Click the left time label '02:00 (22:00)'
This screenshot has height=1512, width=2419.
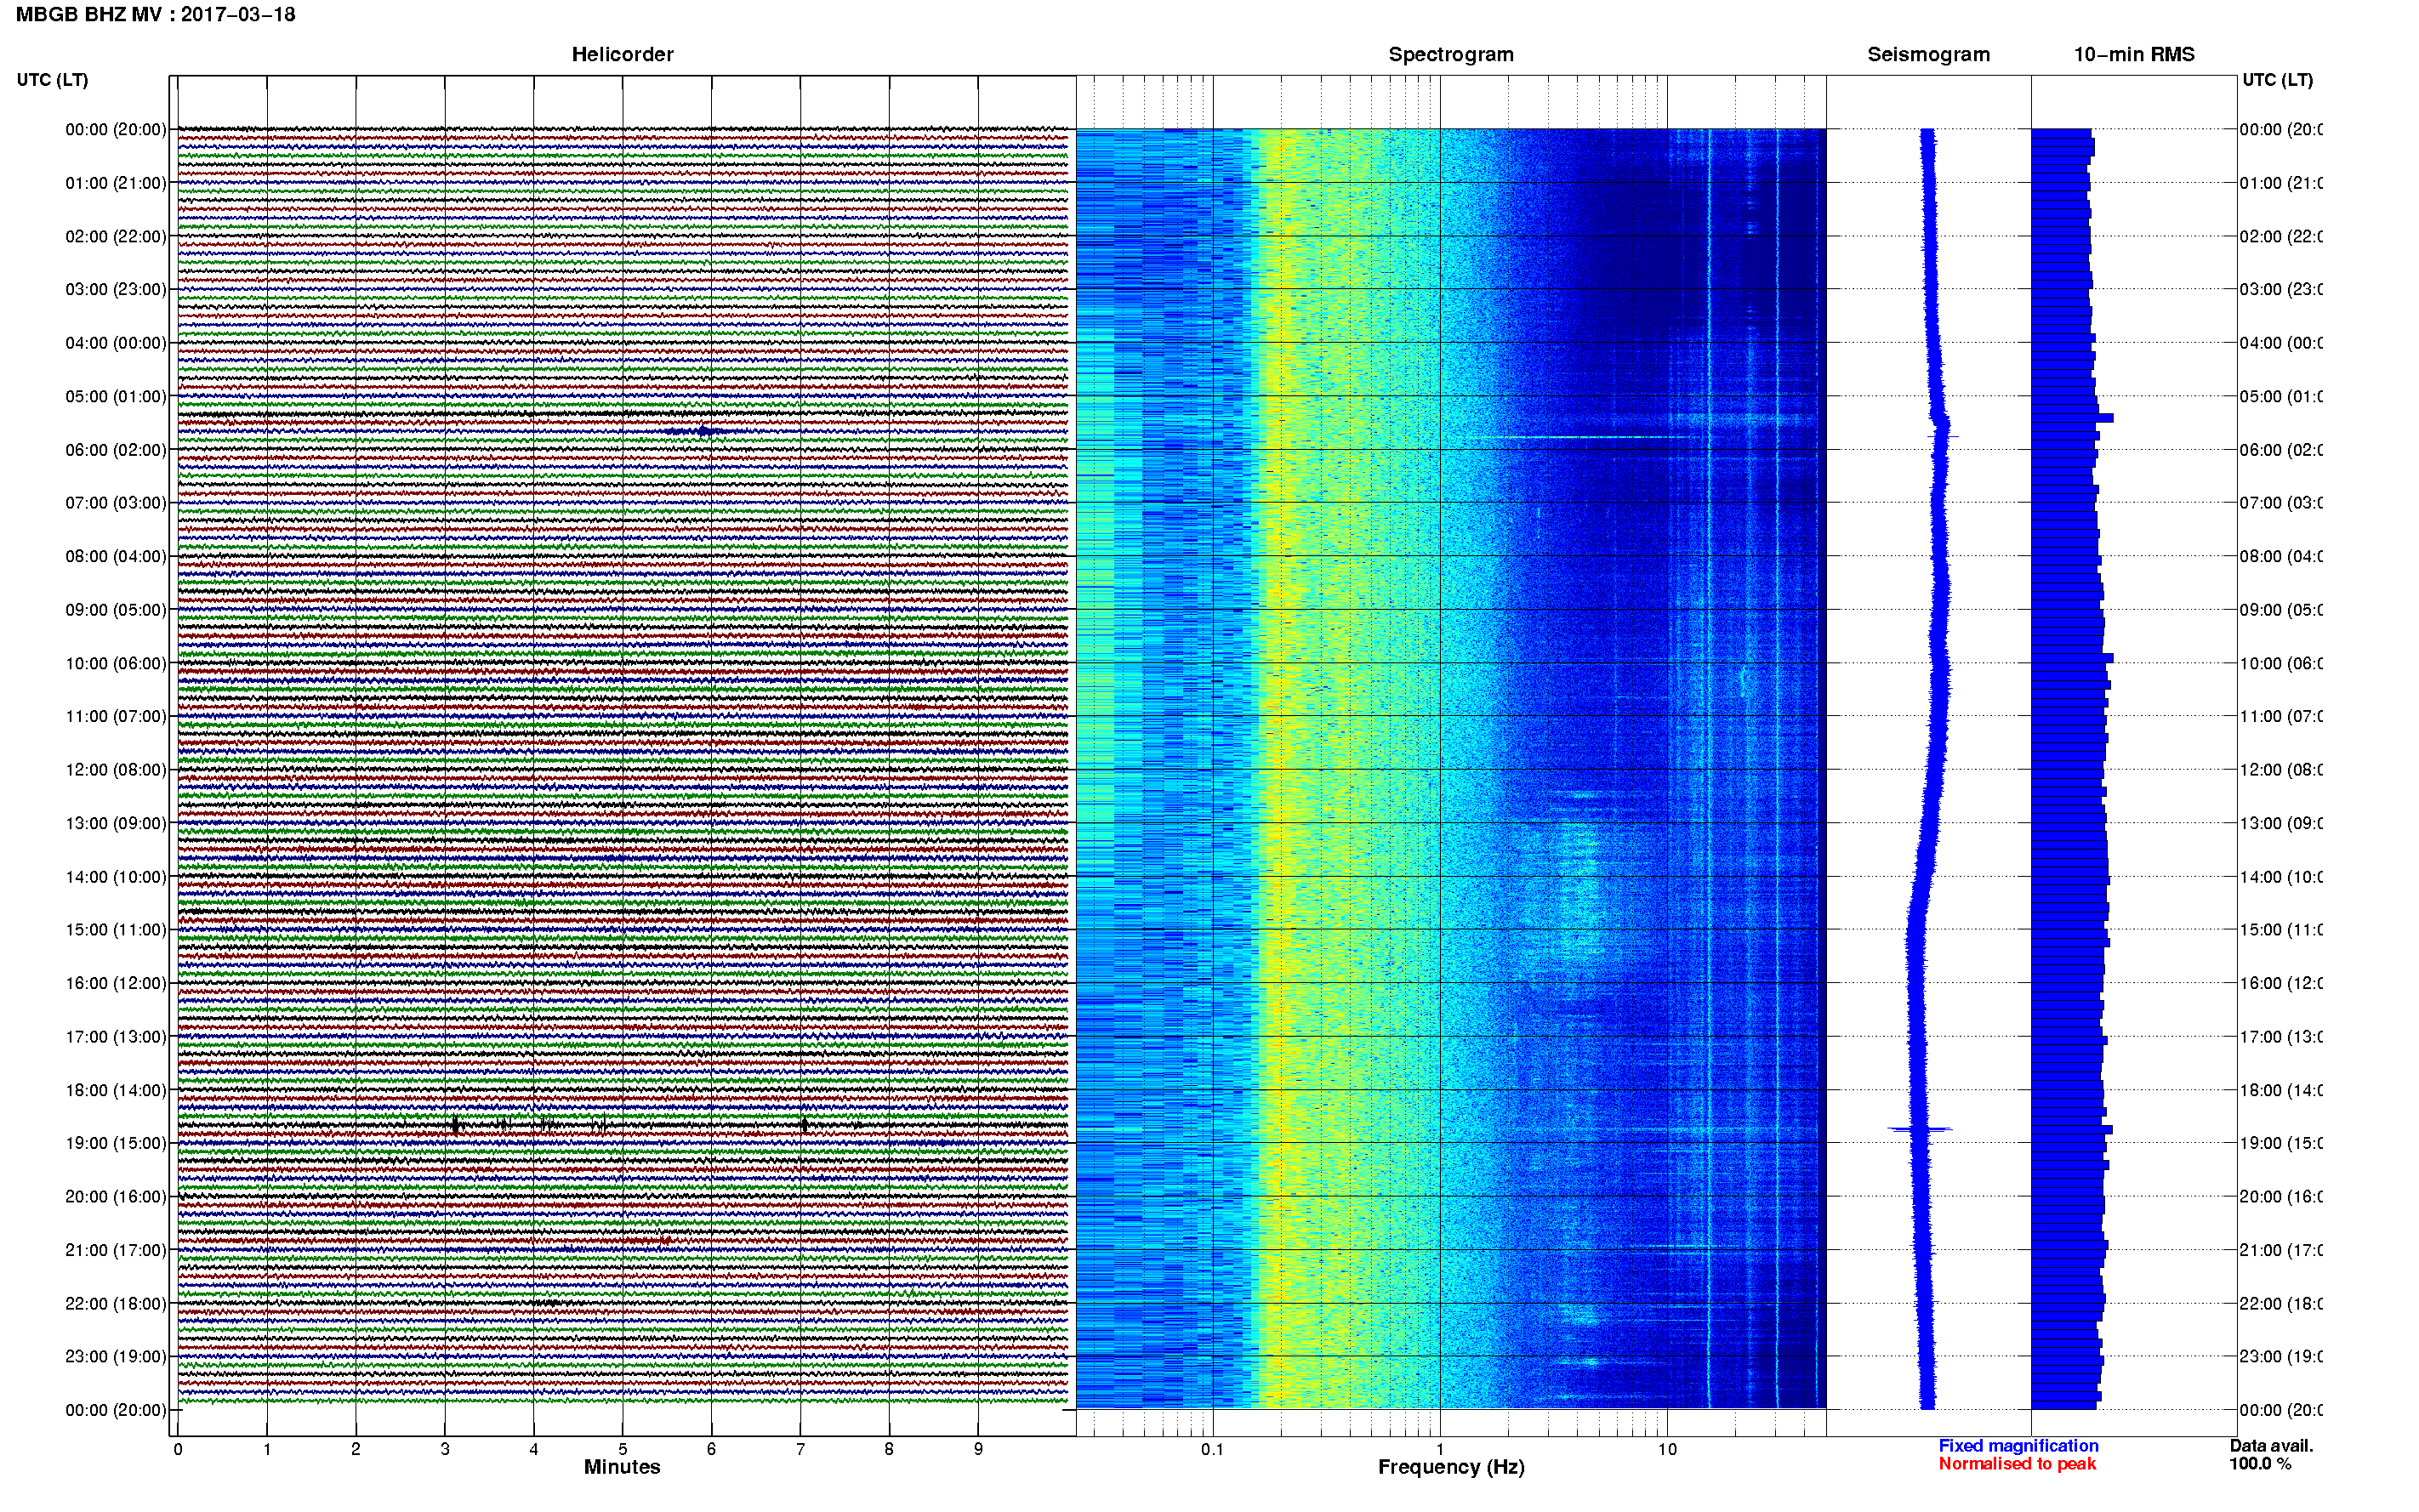pyautogui.click(x=116, y=237)
